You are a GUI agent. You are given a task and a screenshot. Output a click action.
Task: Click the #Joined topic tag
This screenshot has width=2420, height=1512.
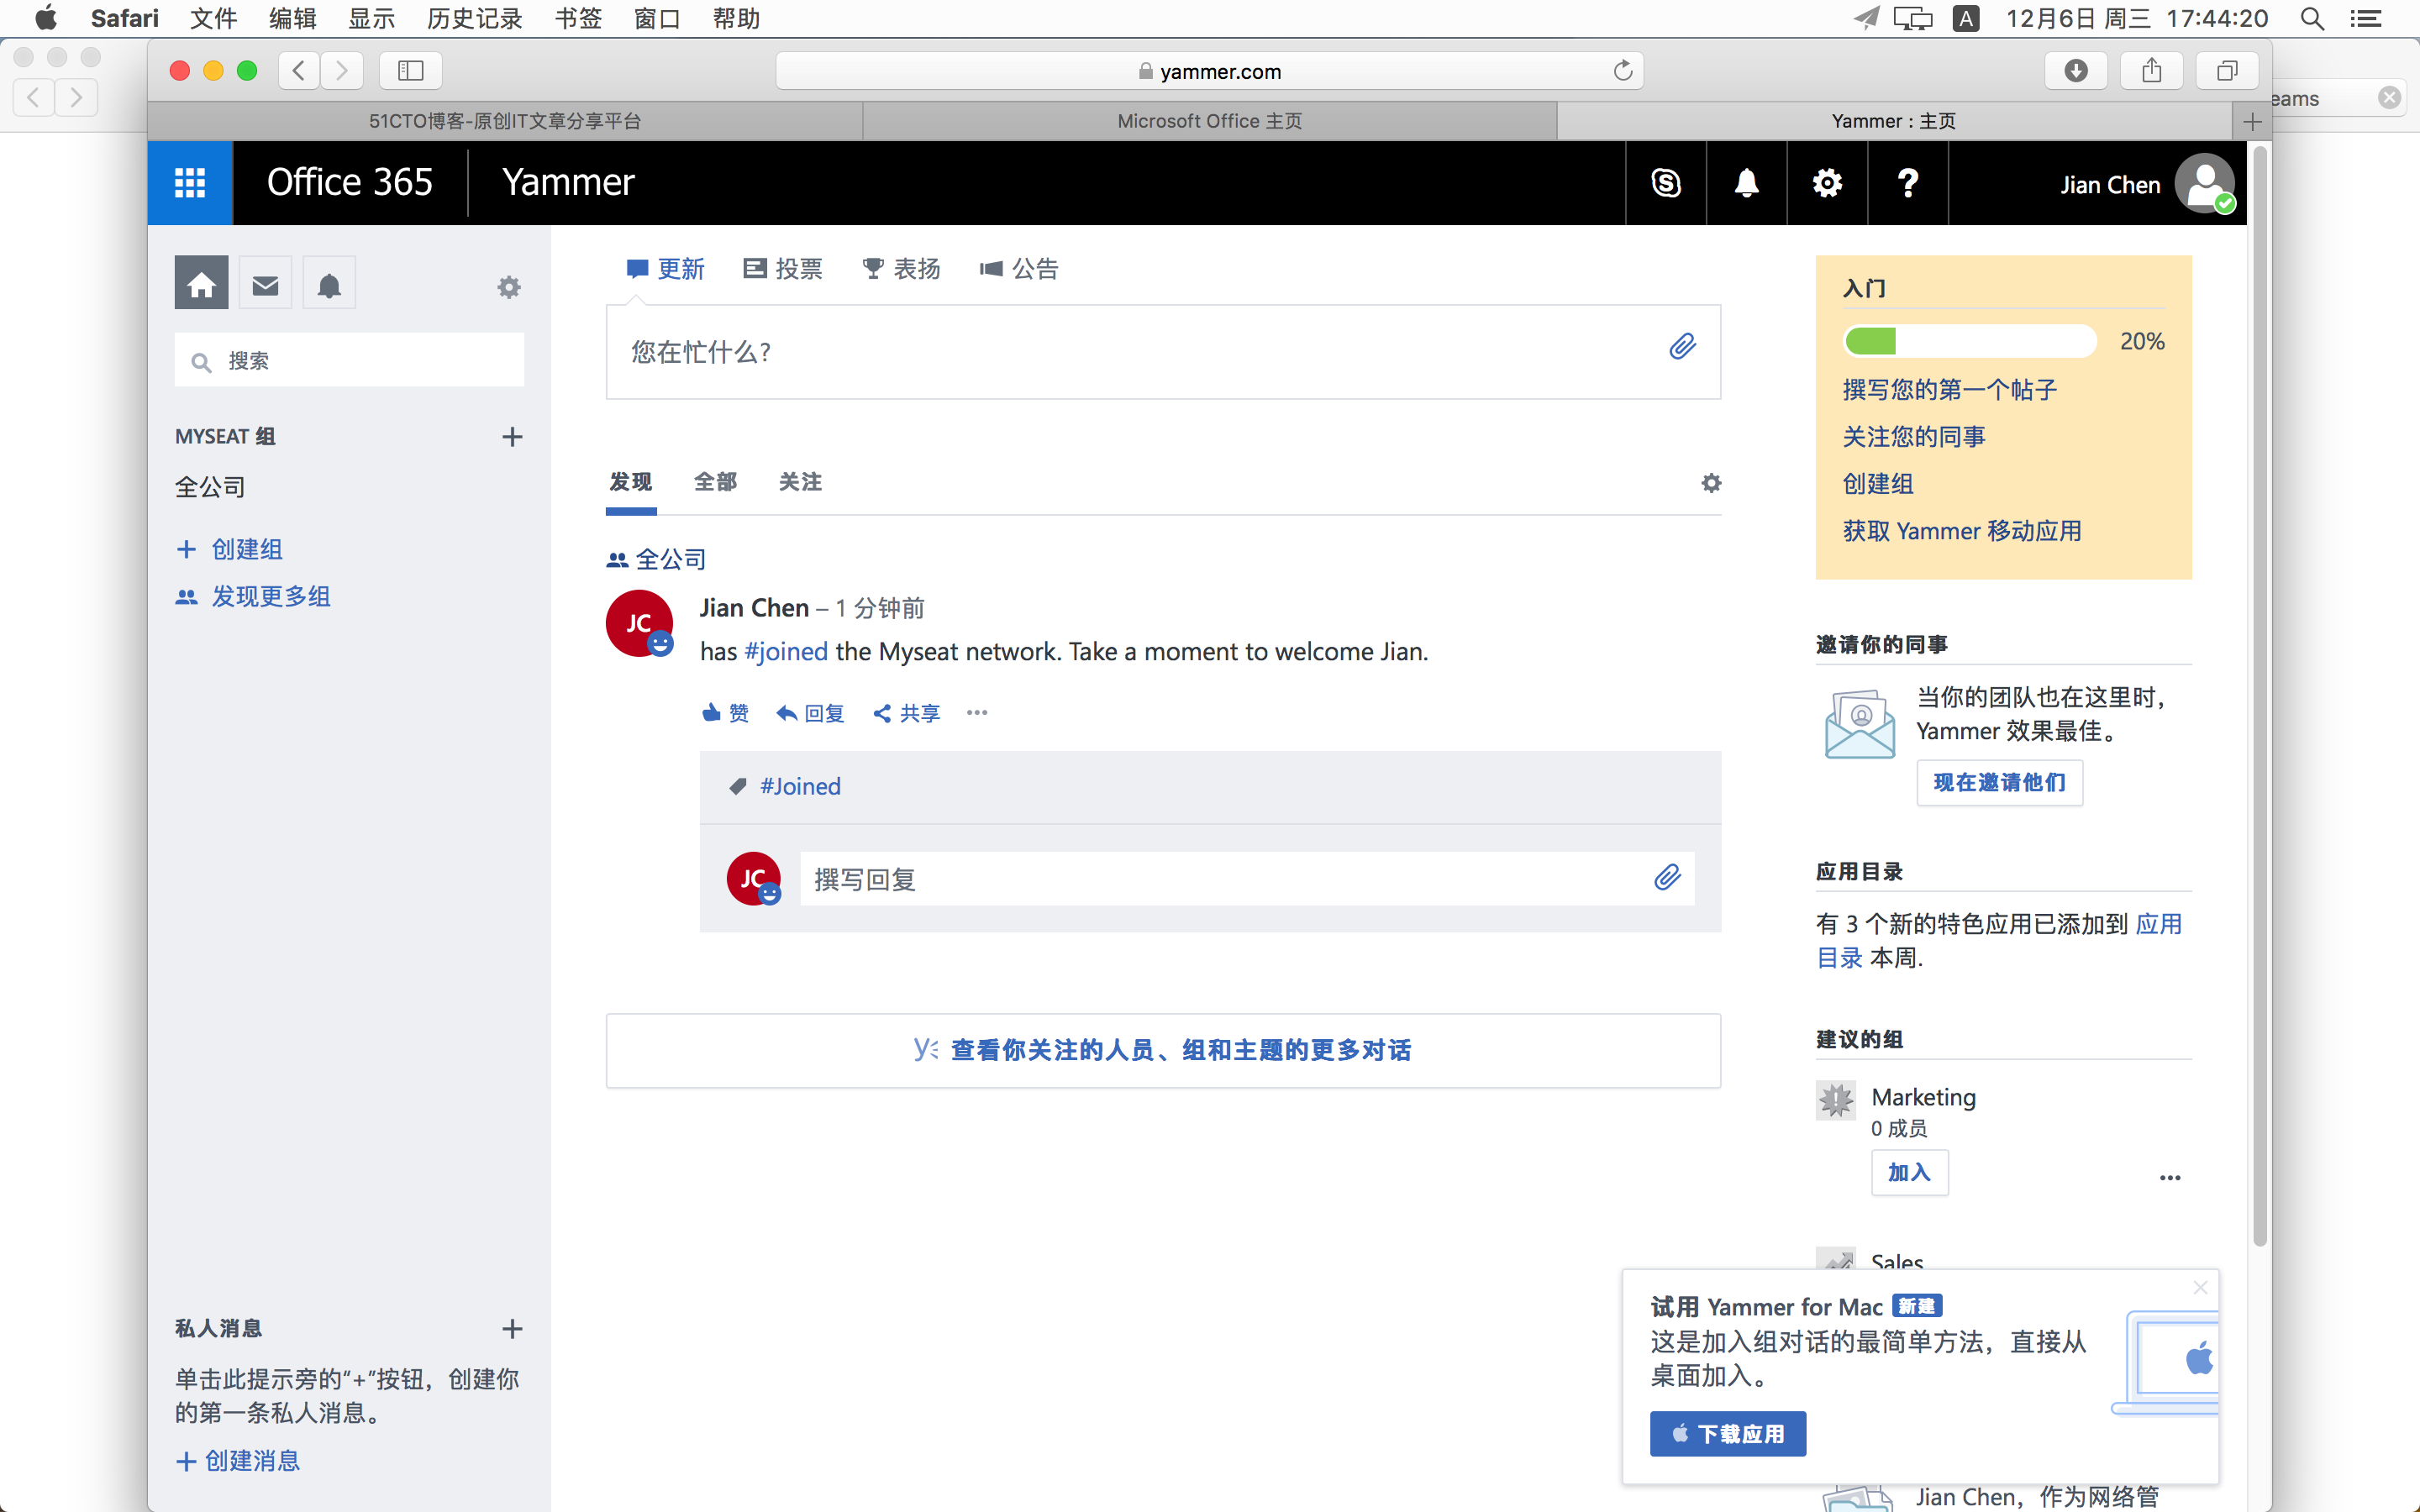point(800,786)
